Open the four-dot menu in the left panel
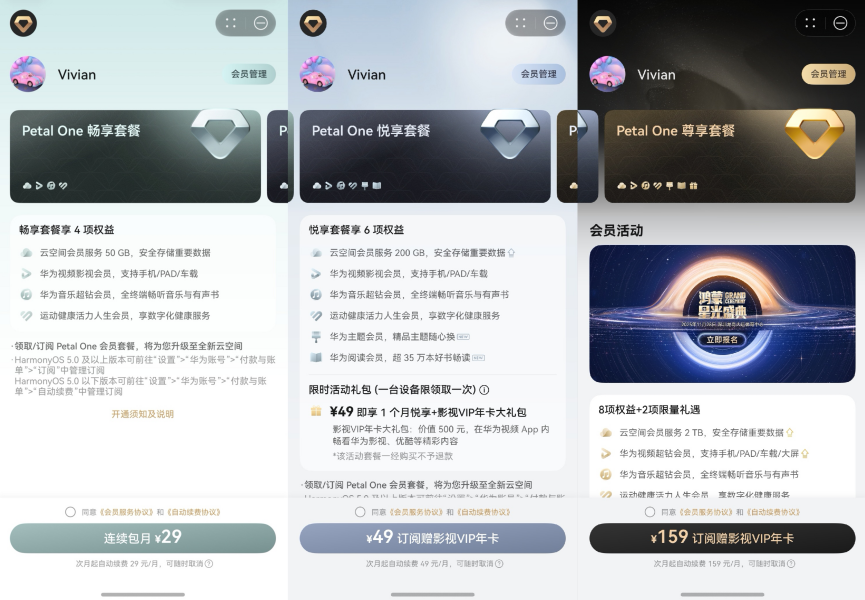 [x=231, y=23]
